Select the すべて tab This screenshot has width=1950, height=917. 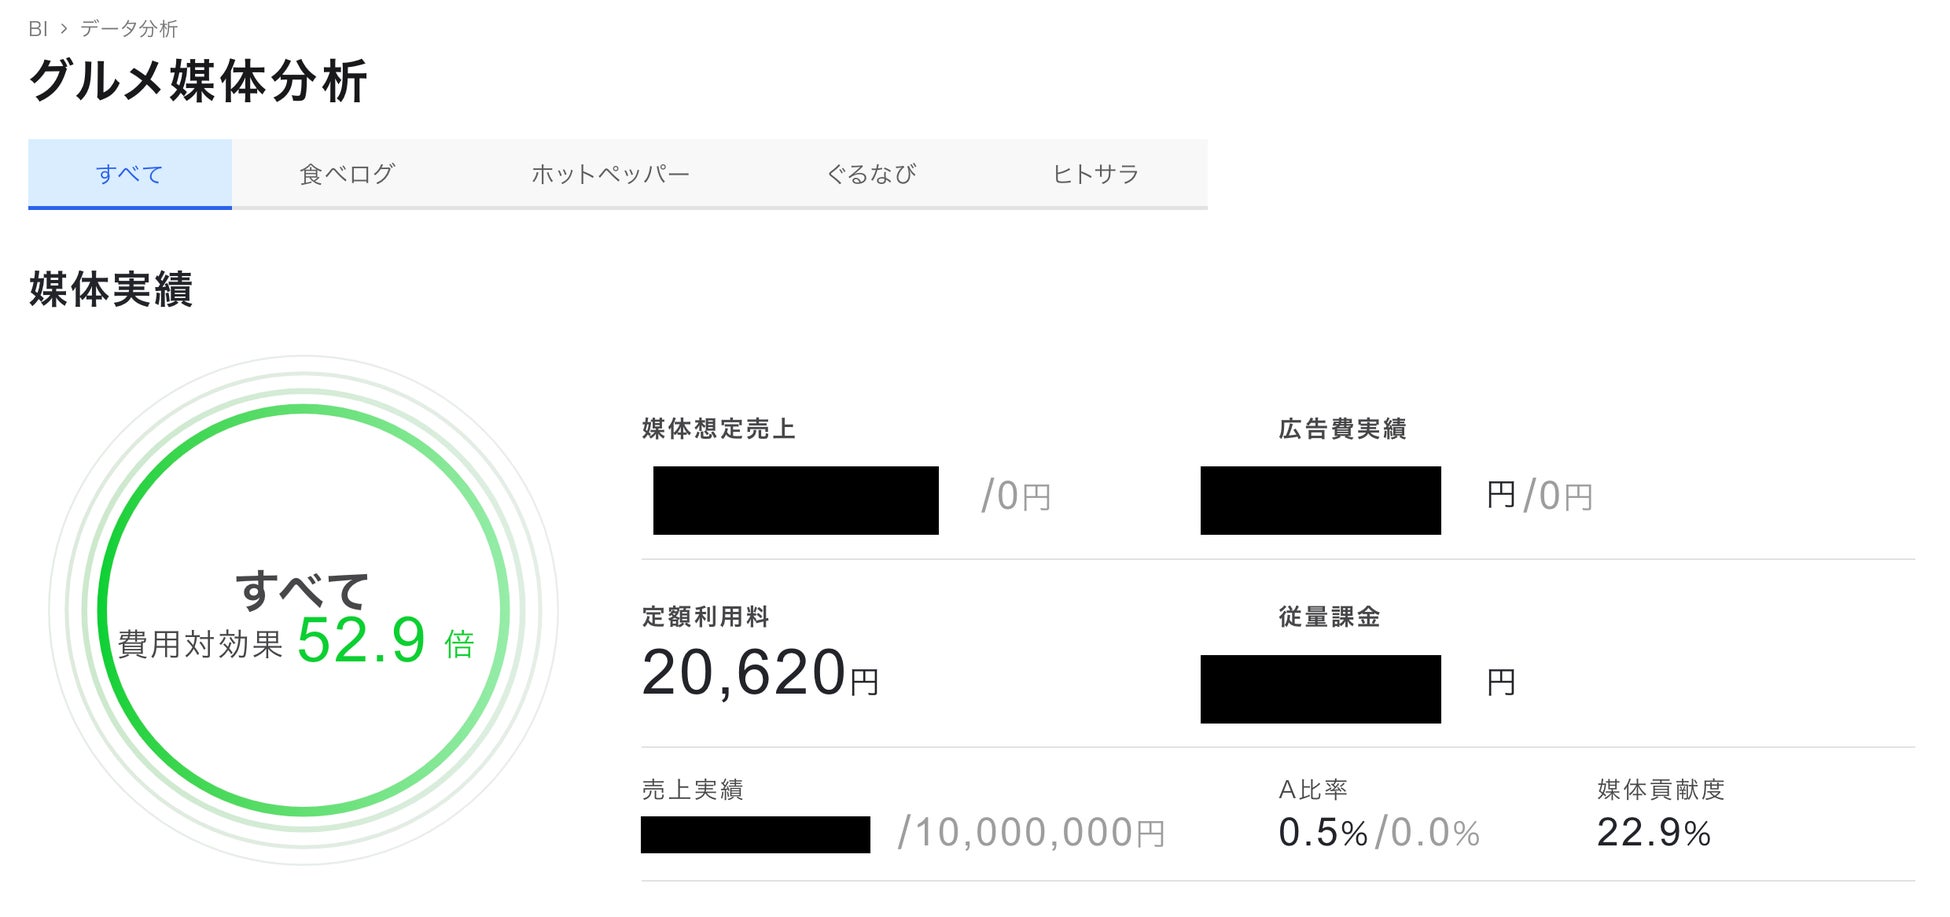pyautogui.click(x=130, y=174)
